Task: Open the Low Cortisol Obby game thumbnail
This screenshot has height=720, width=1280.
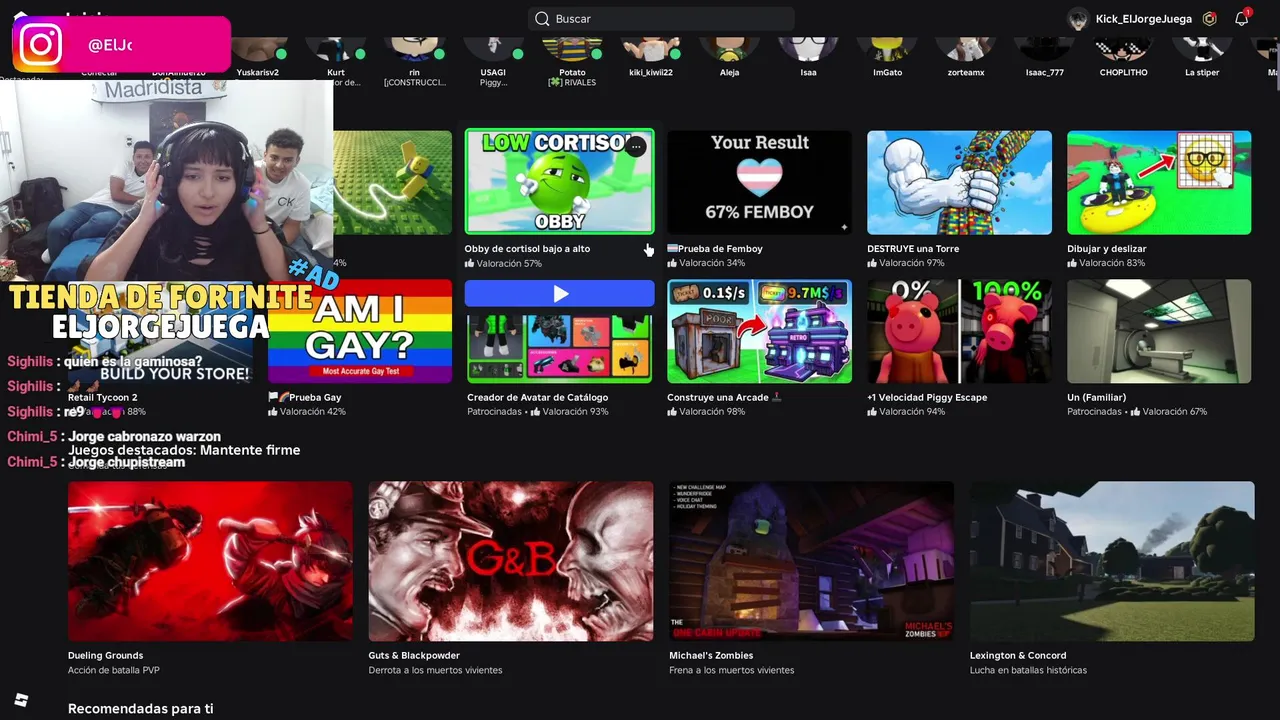Action: pos(560,181)
